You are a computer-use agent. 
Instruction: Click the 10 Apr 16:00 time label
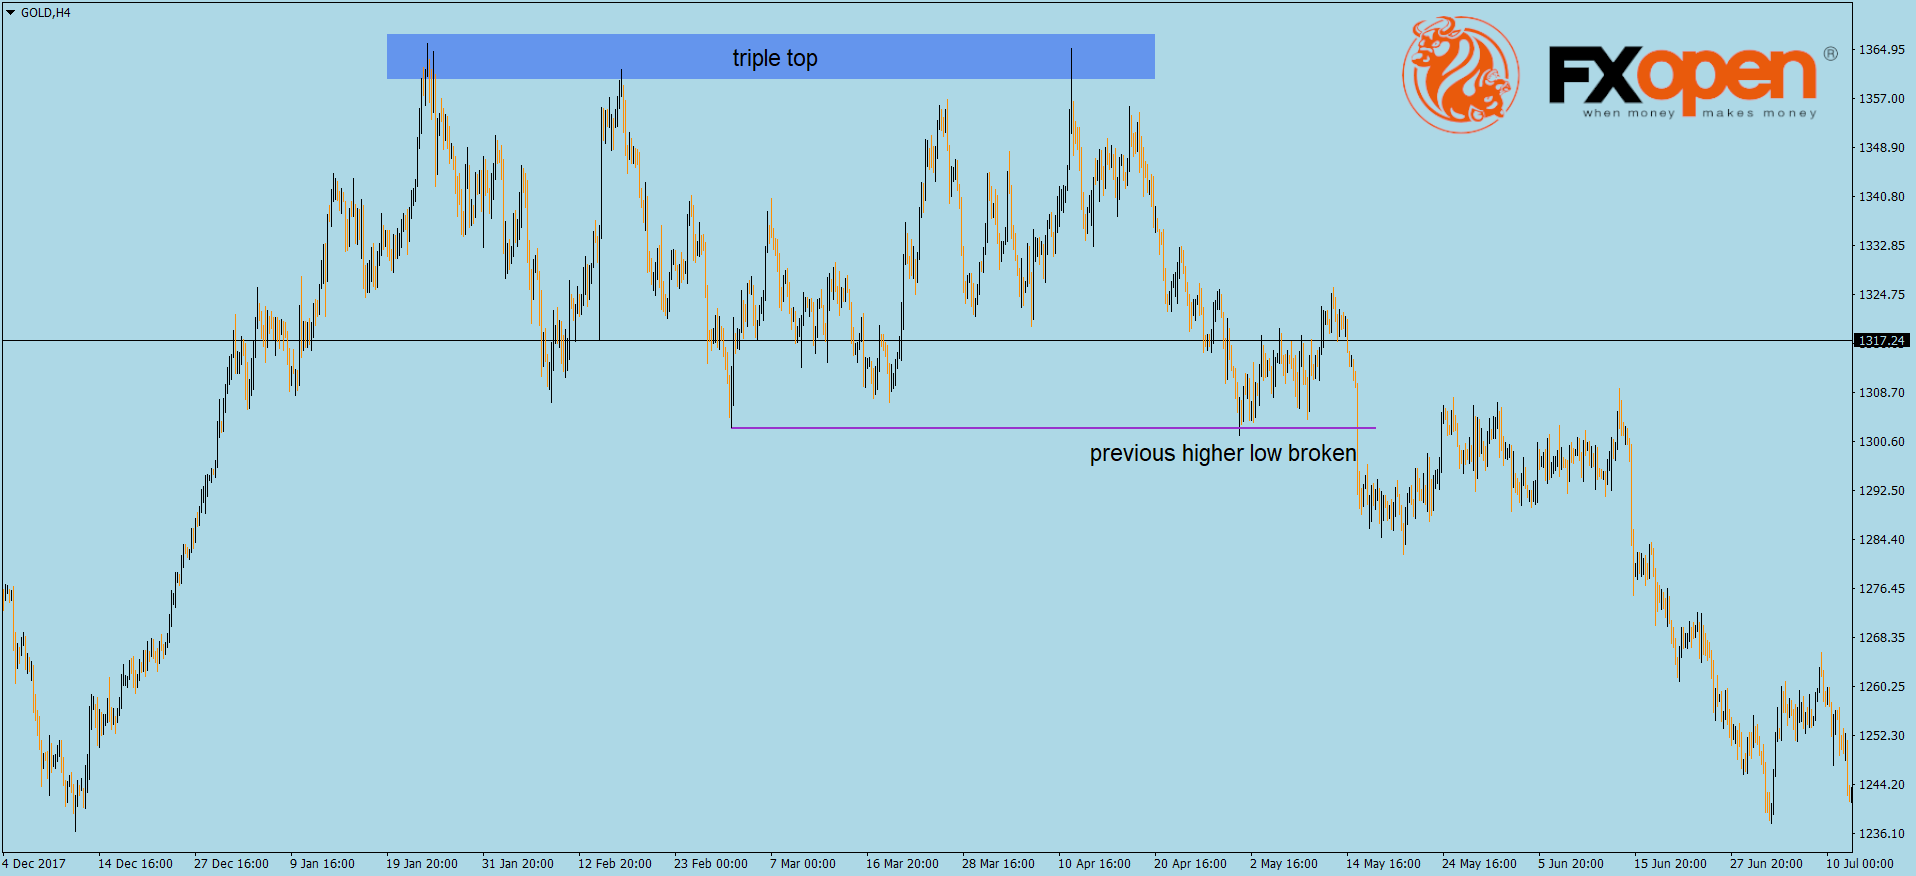coord(1094,864)
